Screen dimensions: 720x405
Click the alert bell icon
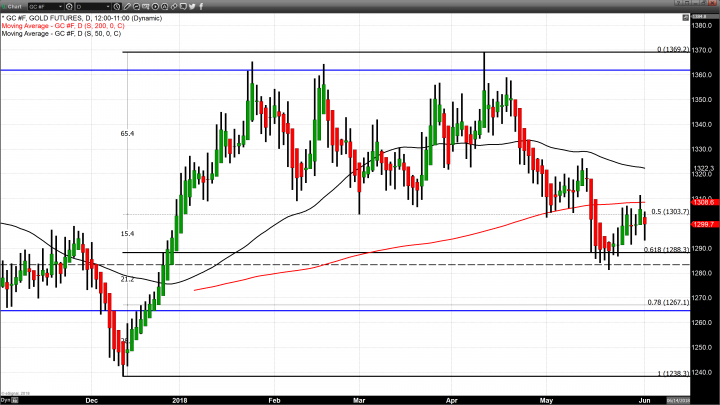click(x=164, y=6)
